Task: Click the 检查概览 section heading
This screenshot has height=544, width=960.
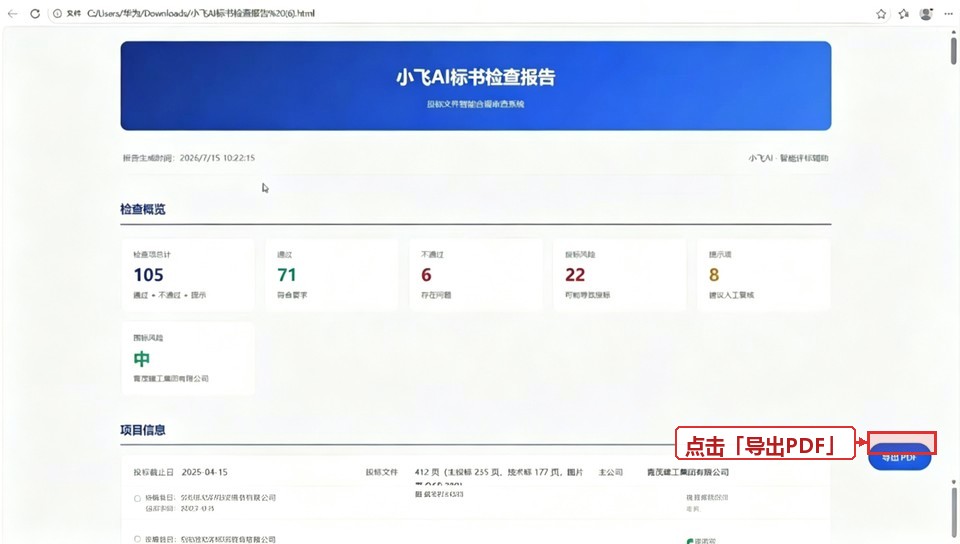Action: 143,209
